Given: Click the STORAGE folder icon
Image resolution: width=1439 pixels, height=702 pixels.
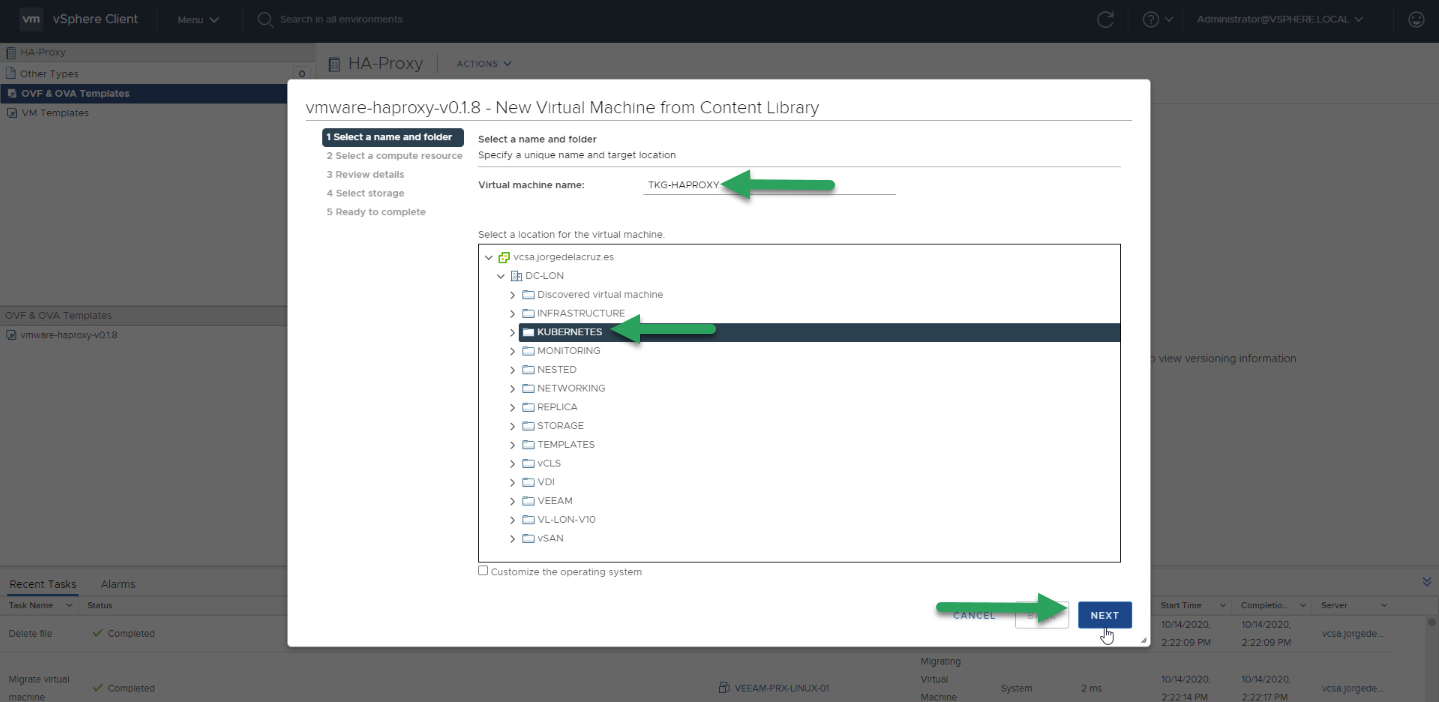Looking at the screenshot, I should (528, 426).
